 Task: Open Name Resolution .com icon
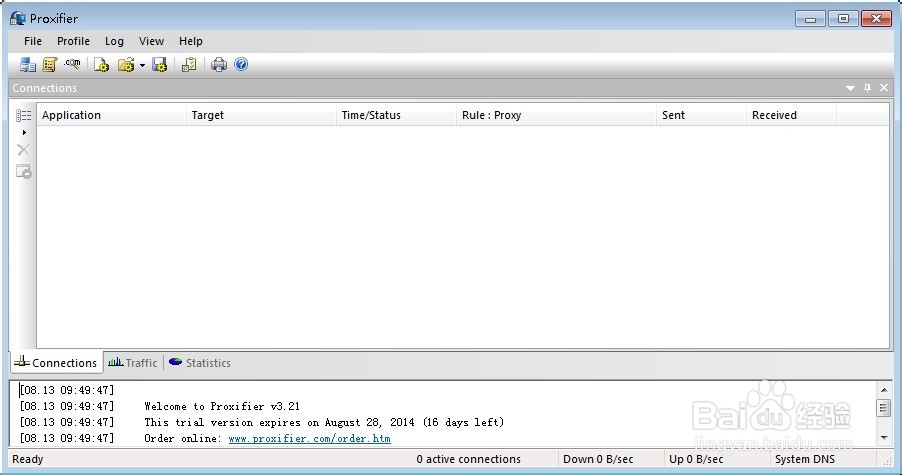pyautogui.click(x=72, y=64)
